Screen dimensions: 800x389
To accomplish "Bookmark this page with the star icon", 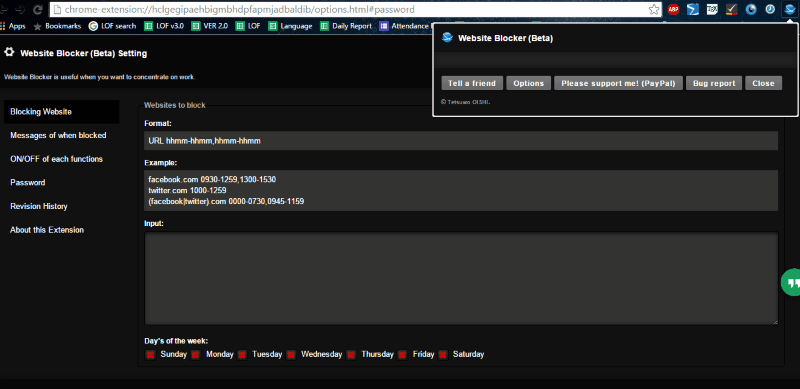I will pyautogui.click(x=654, y=9).
